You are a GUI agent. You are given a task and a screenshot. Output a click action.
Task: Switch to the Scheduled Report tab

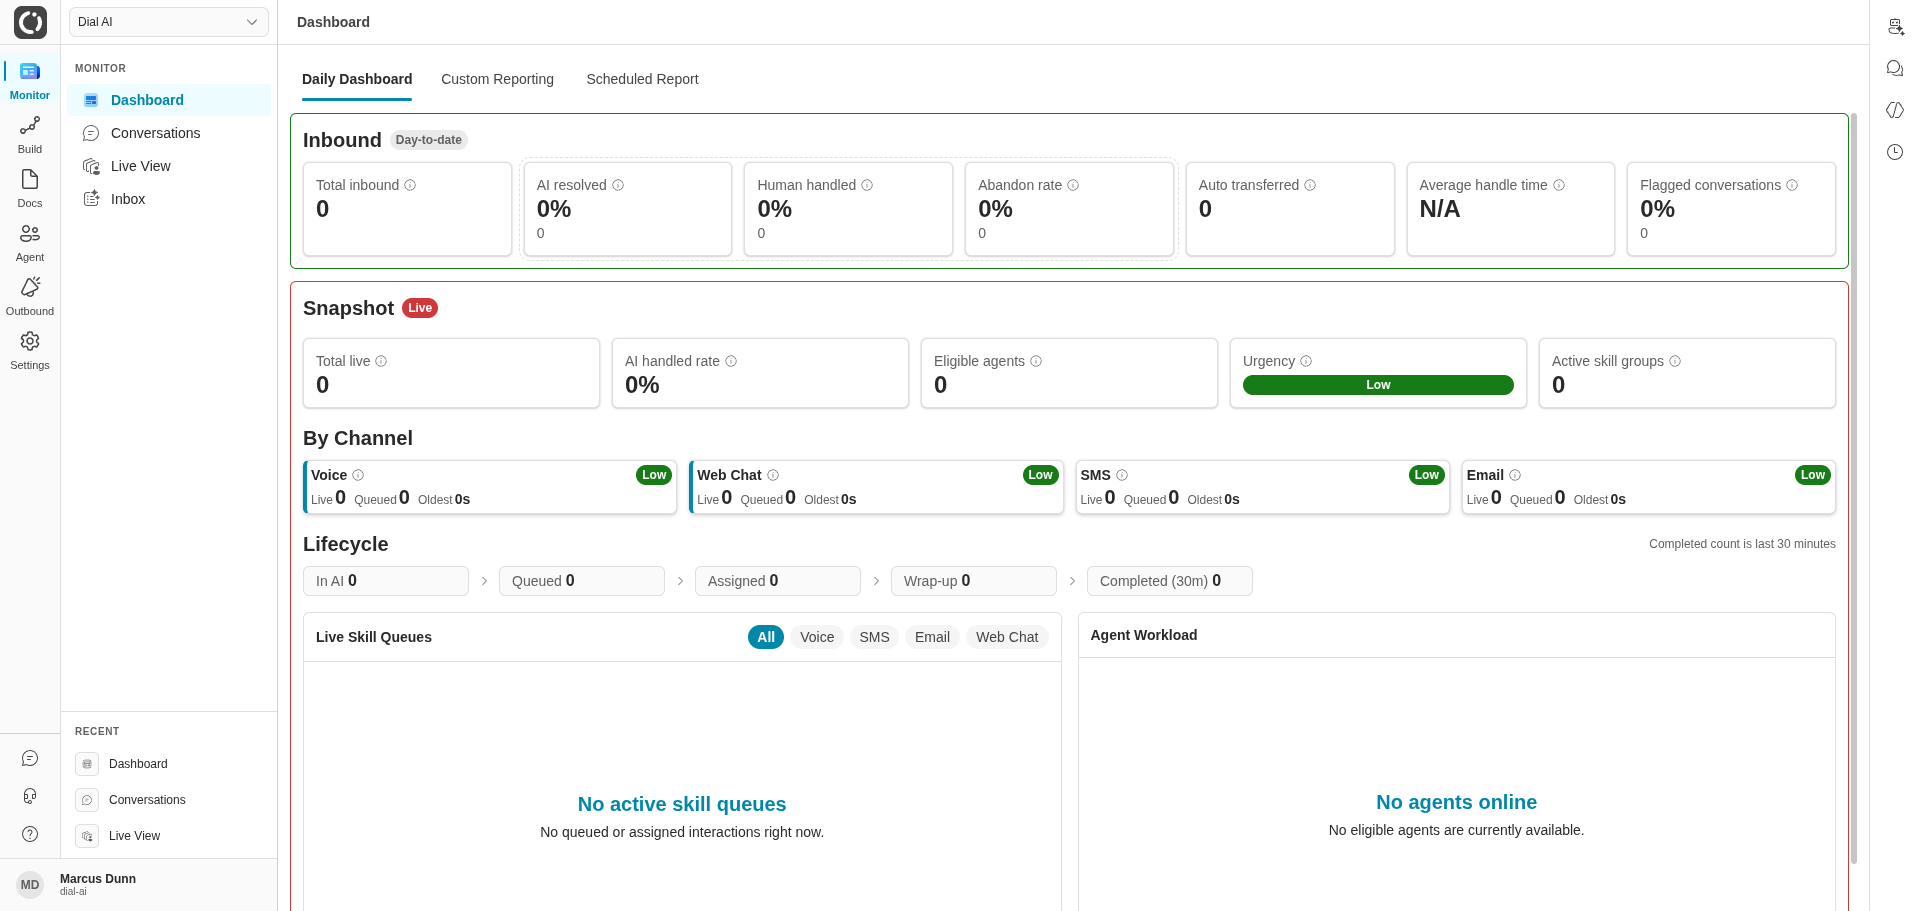(x=642, y=79)
